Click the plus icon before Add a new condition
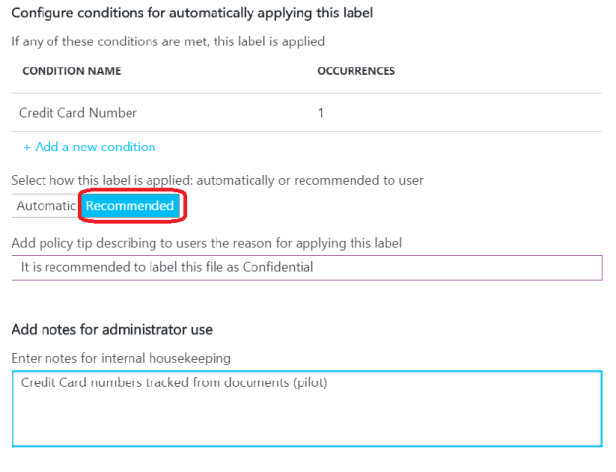The image size is (616, 472). click(27, 147)
